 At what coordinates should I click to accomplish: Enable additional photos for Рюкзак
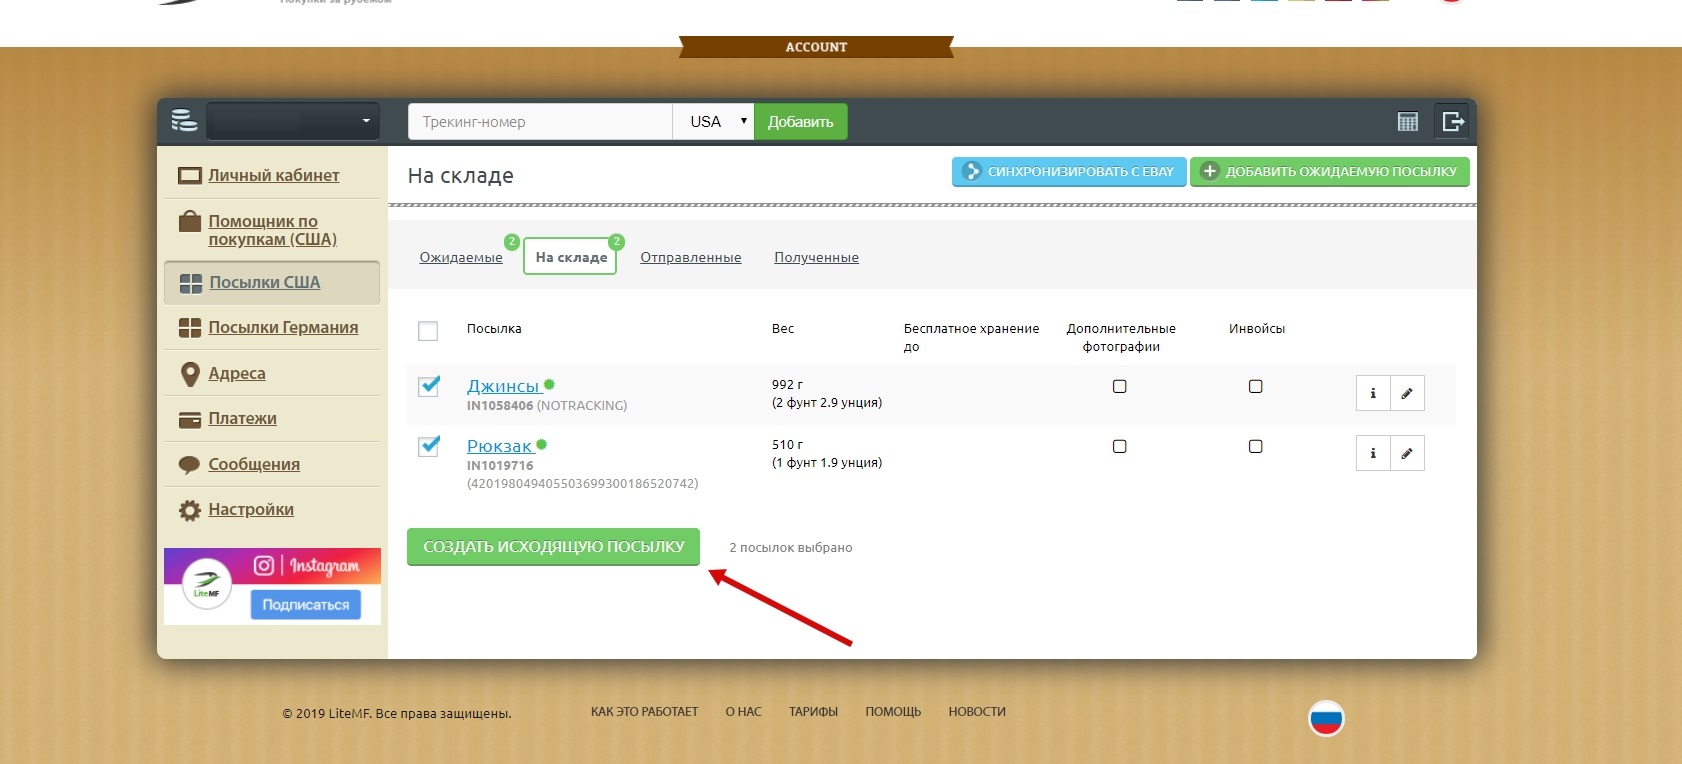point(1120,447)
